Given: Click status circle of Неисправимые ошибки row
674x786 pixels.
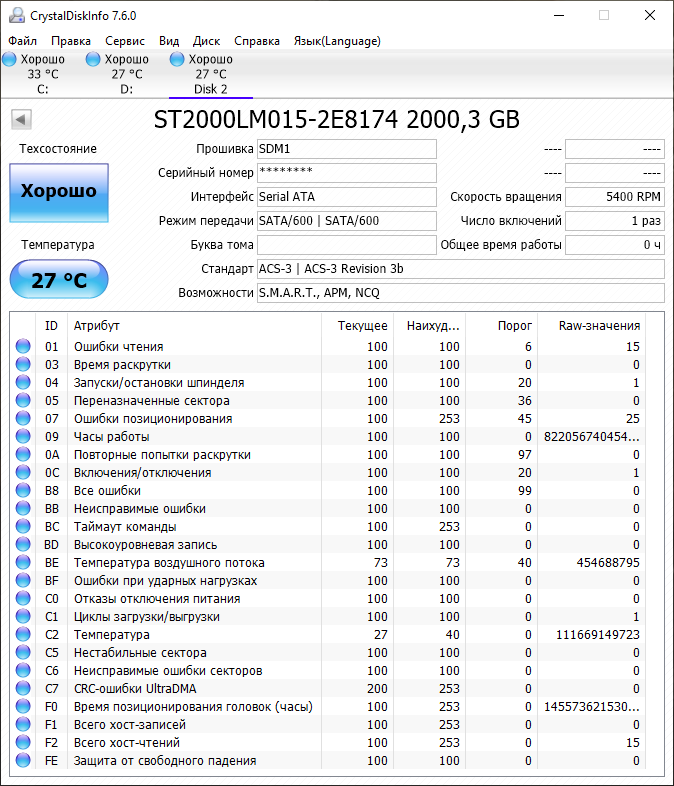Looking at the screenshot, I should tap(23, 509).
